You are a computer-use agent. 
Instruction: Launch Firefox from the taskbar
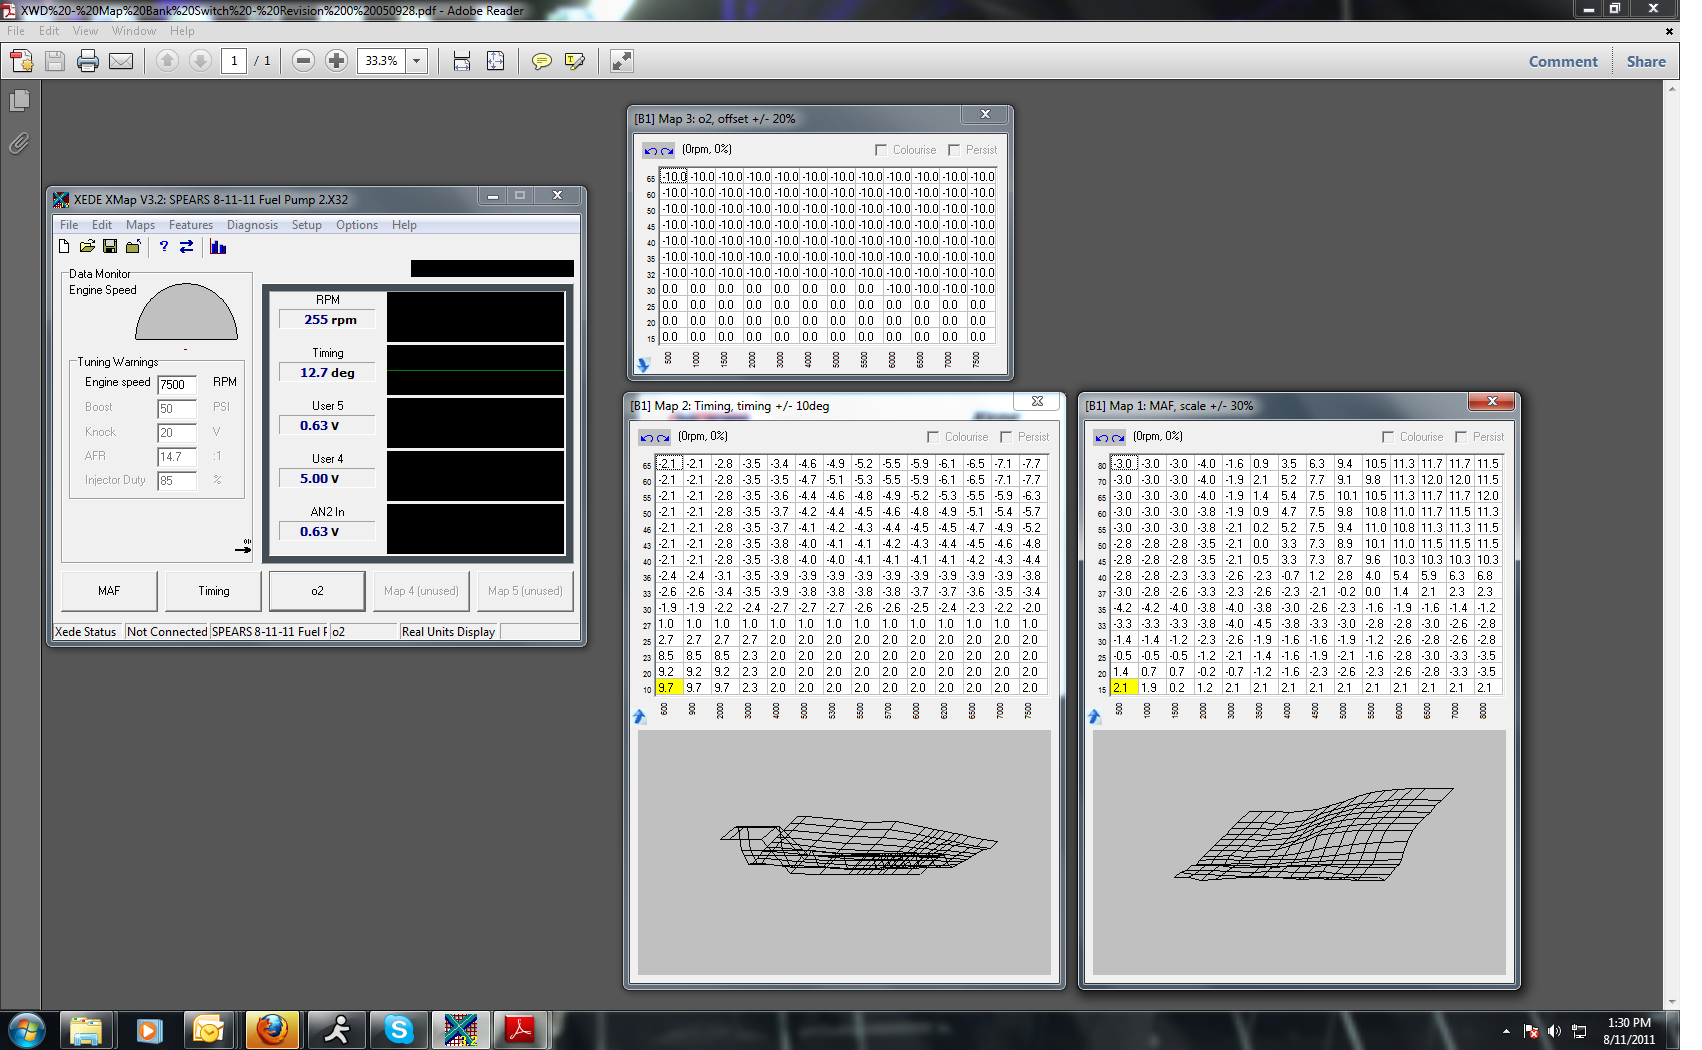coord(272,1029)
